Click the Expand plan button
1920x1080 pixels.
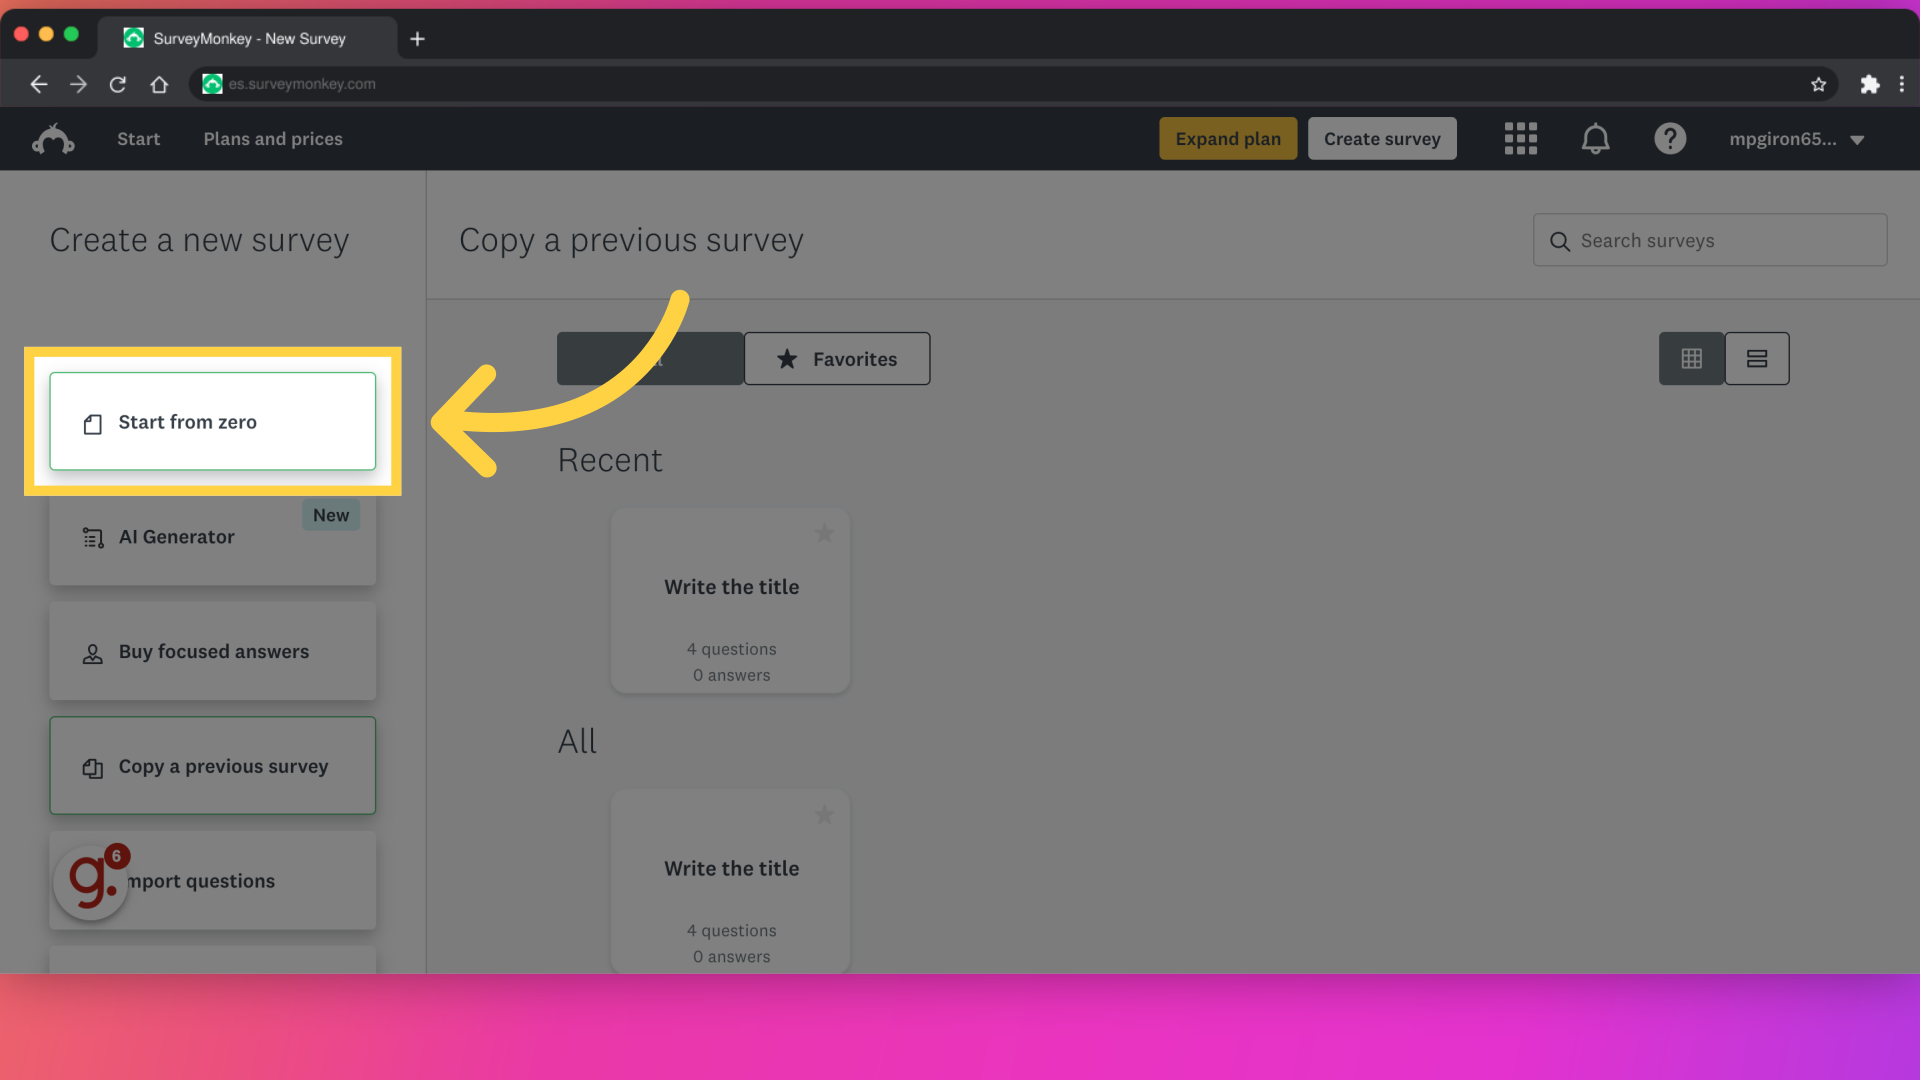(1228, 138)
